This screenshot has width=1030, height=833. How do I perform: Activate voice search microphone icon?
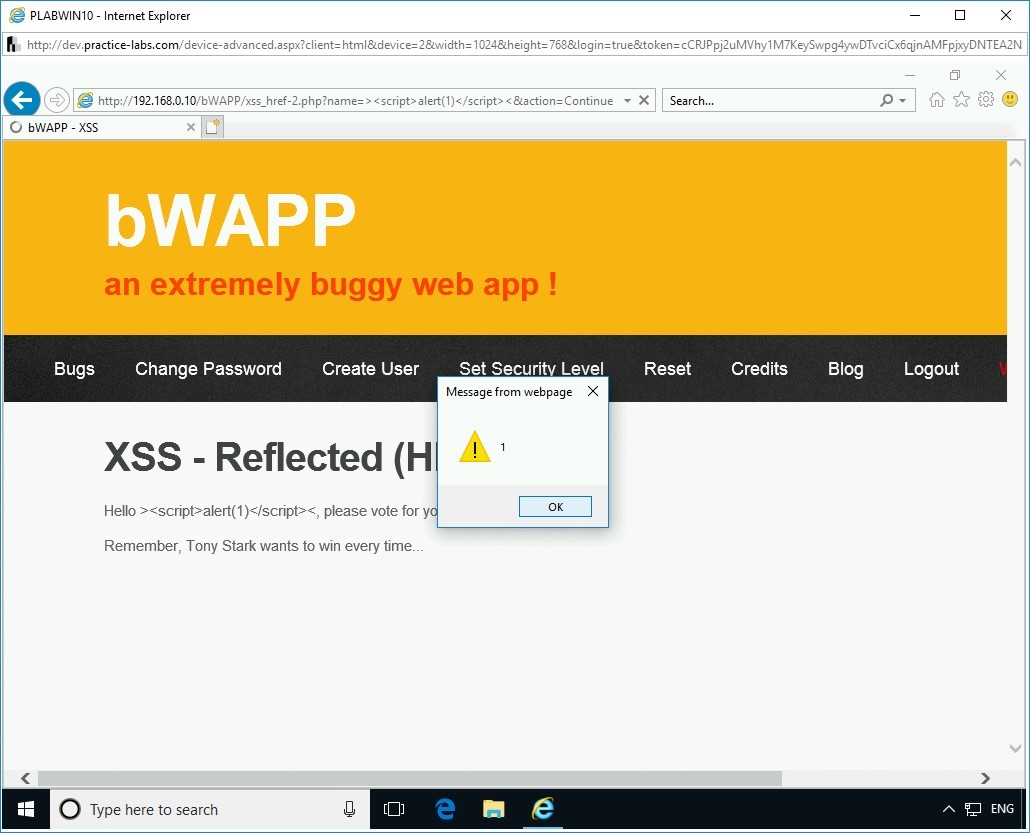349,809
